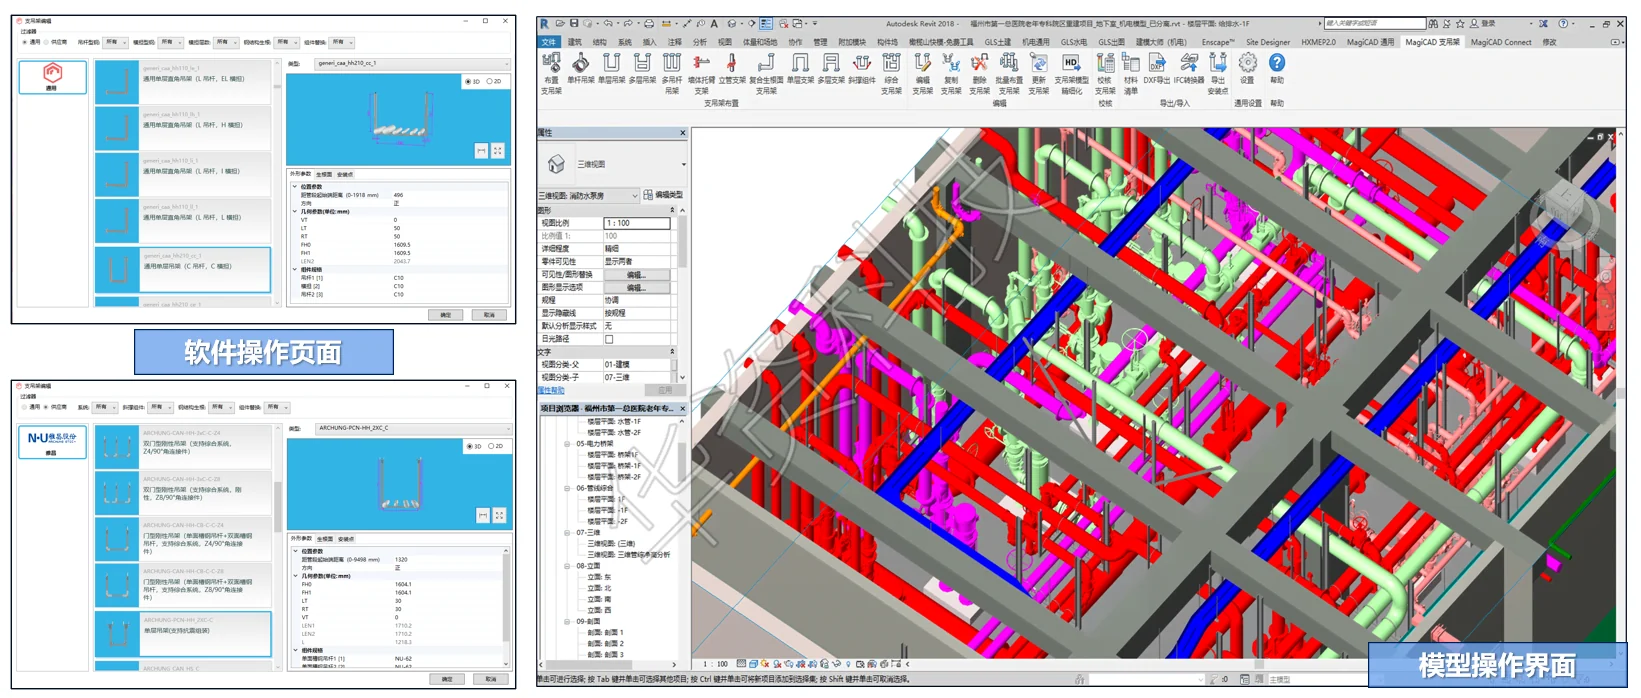Collapse the 位置参数 group in top dialog
Image resolution: width=1641 pixels, height=698 pixels.
click(x=295, y=186)
